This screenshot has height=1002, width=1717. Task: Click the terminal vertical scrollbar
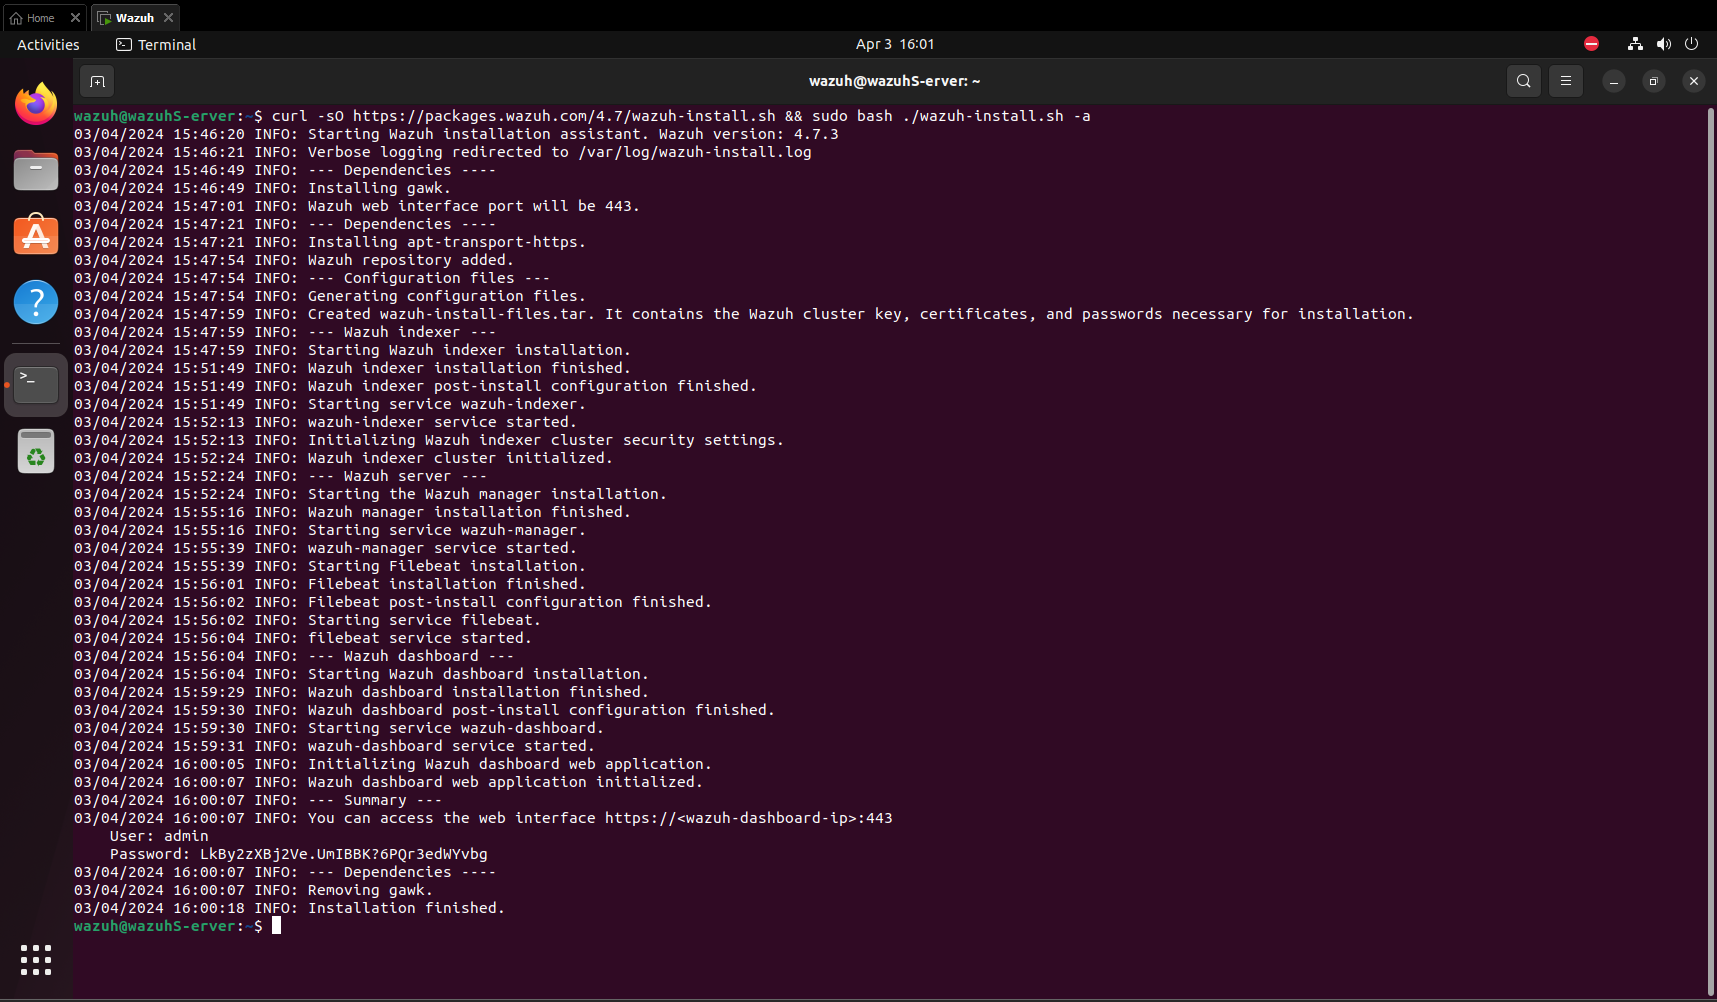[1710, 550]
